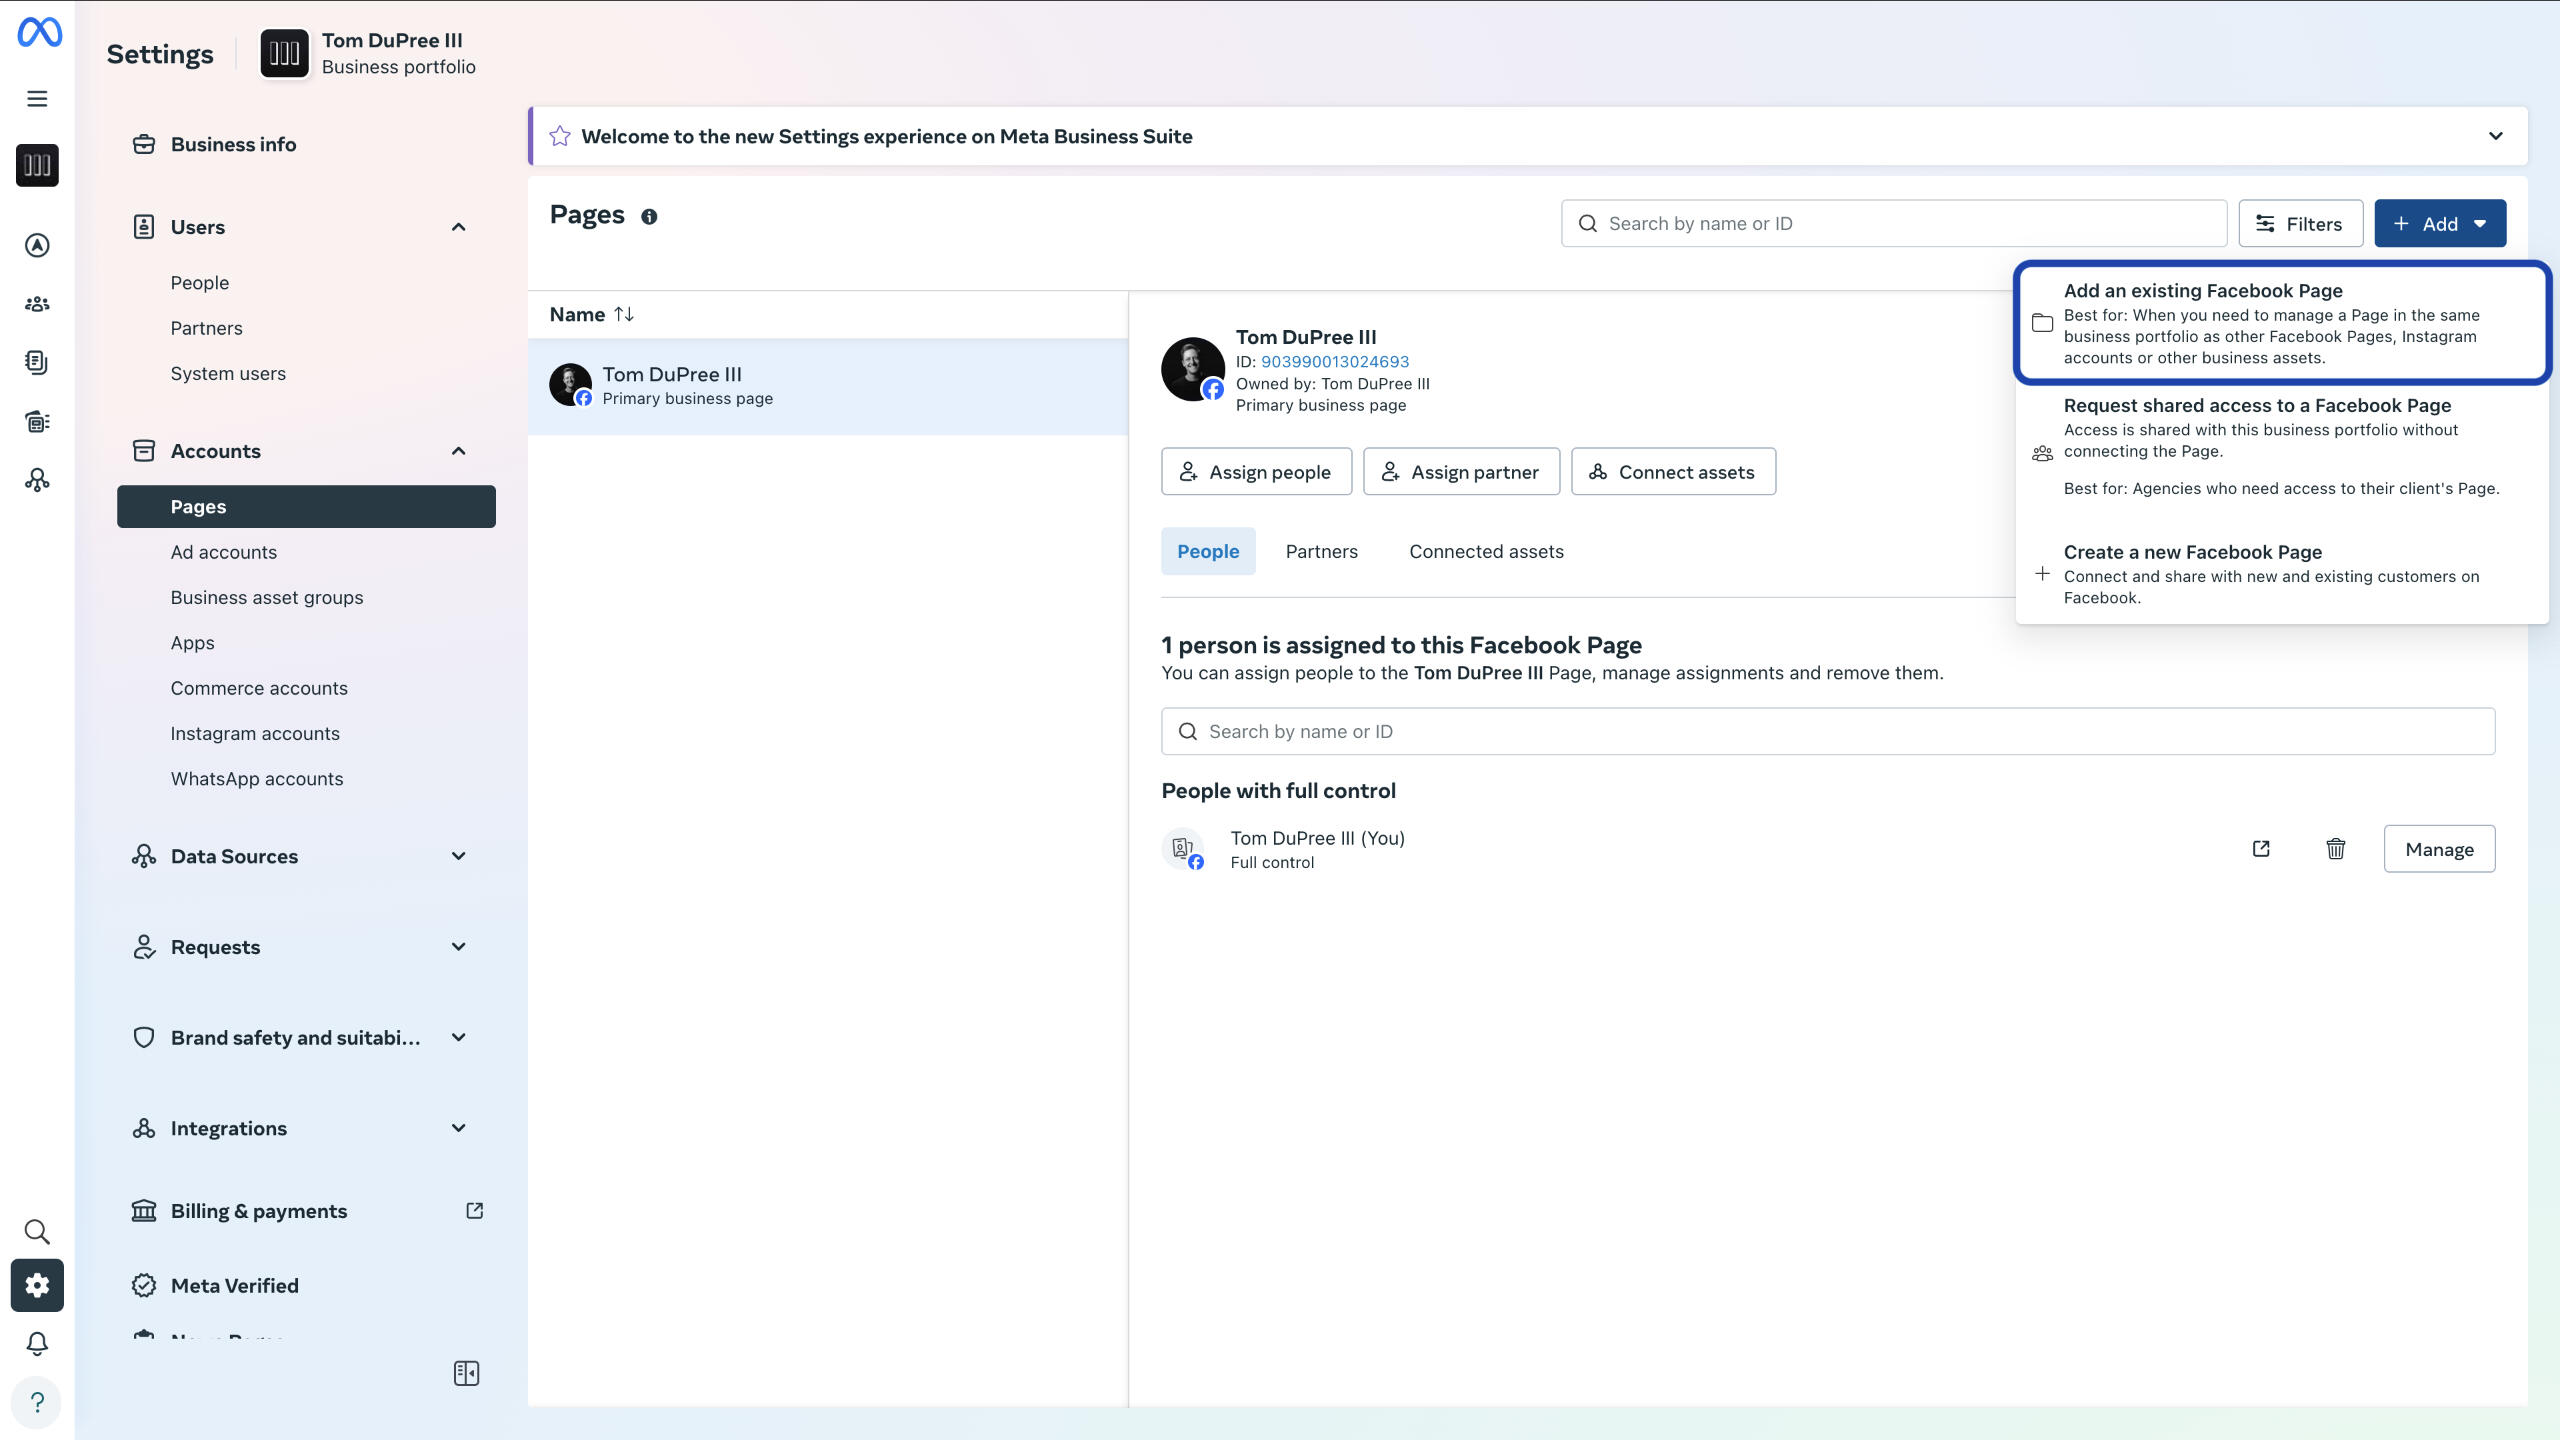2560x1440 pixels.
Task: Click the Meta logo icon
Action: pyautogui.click(x=40, y=32)
